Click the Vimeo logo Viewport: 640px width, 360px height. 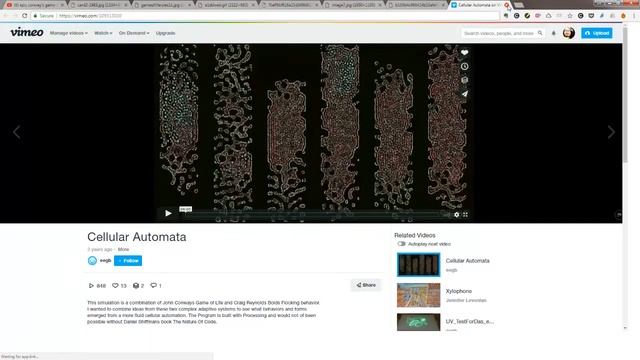click(27, 32)
